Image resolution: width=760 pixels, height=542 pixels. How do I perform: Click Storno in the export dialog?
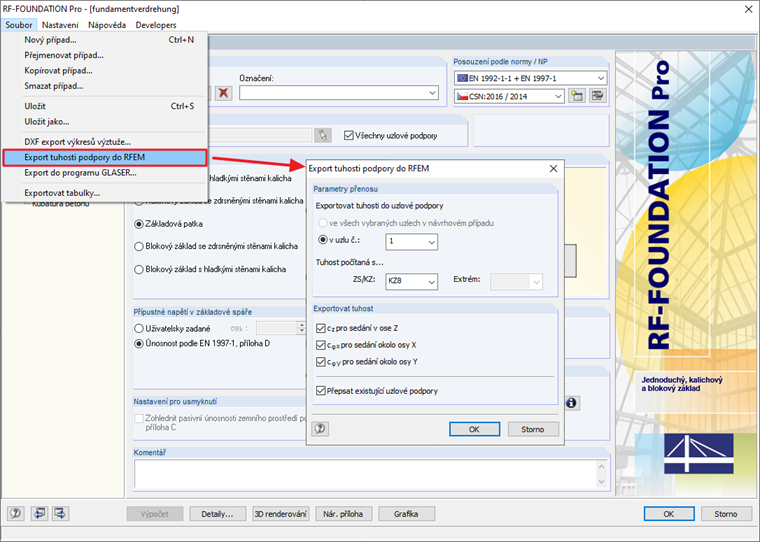click(533, 429)
